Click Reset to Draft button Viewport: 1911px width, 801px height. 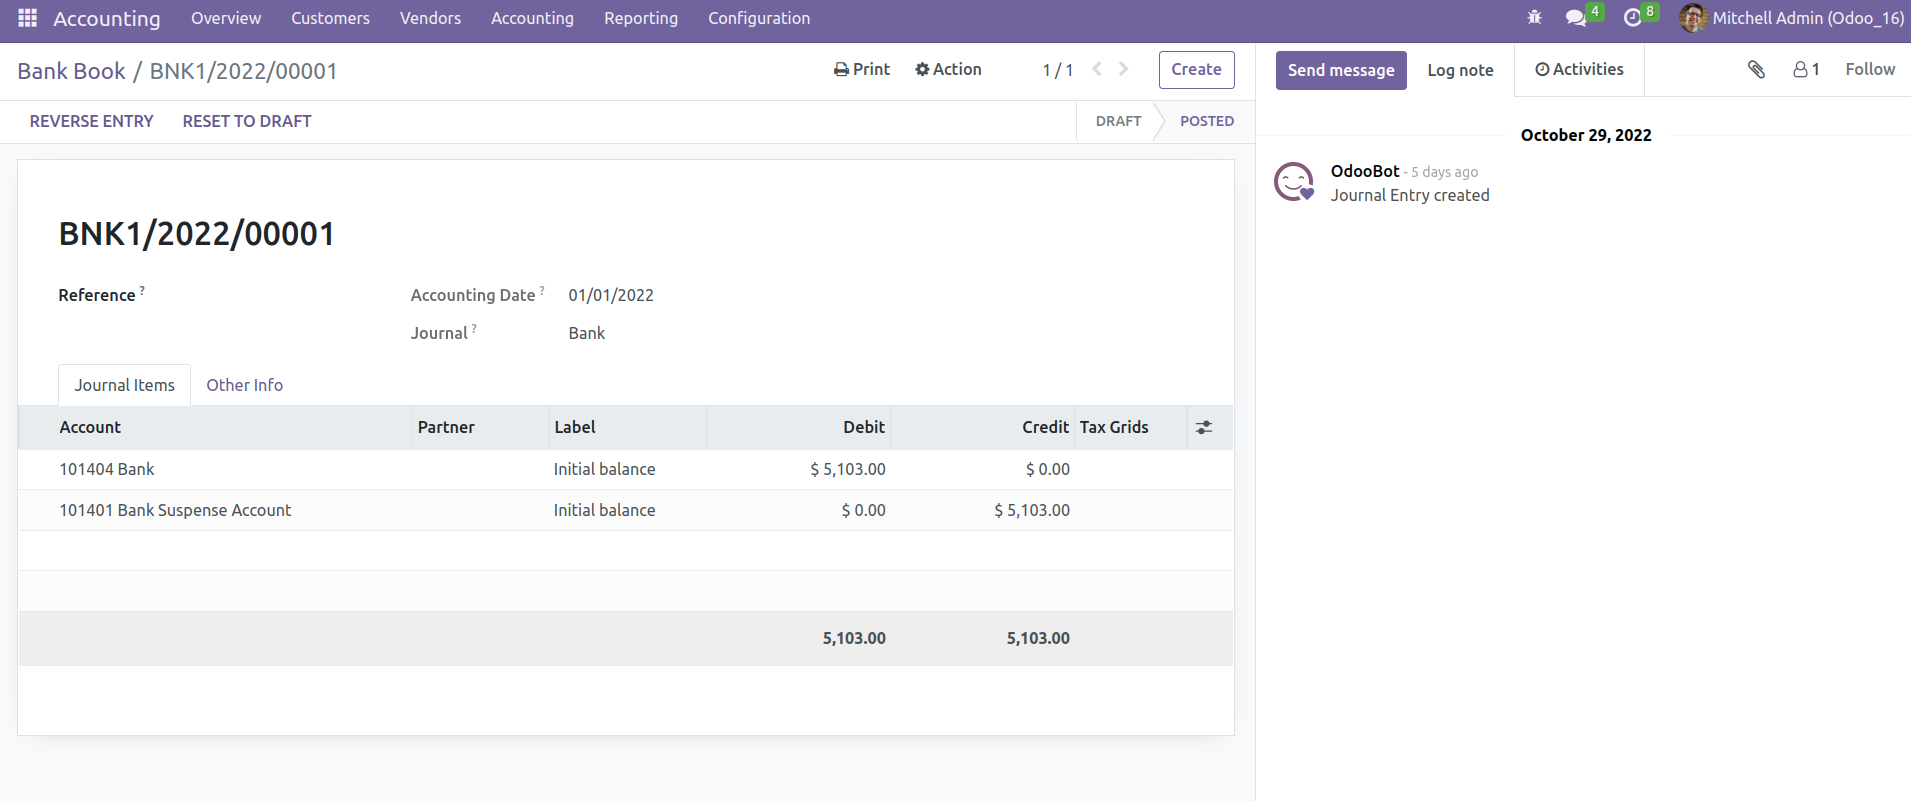[x=247, y=121]
